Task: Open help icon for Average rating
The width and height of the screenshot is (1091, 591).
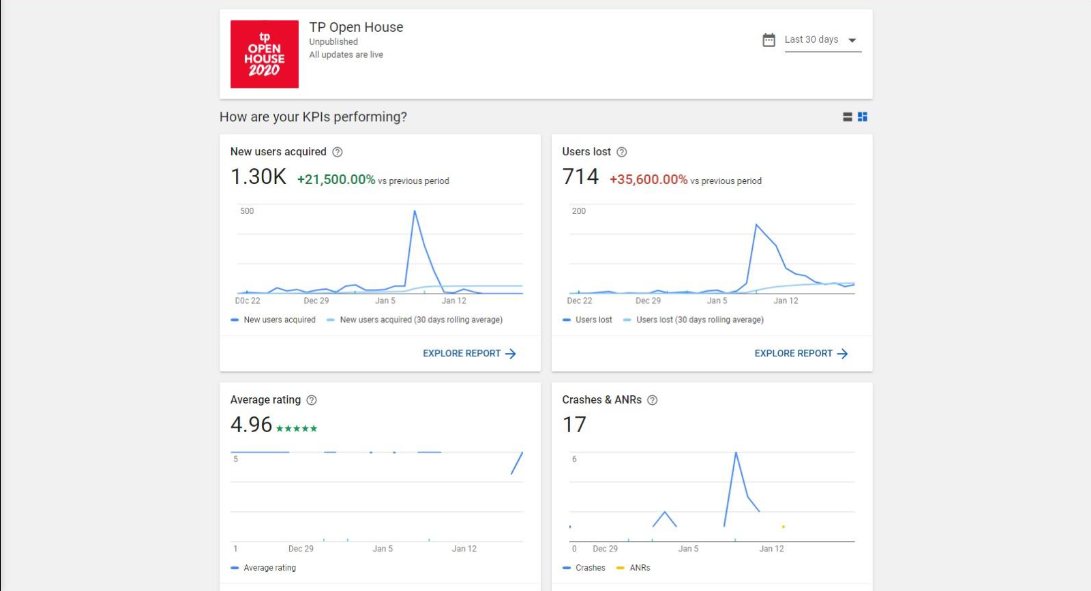Action: point(311,400)
